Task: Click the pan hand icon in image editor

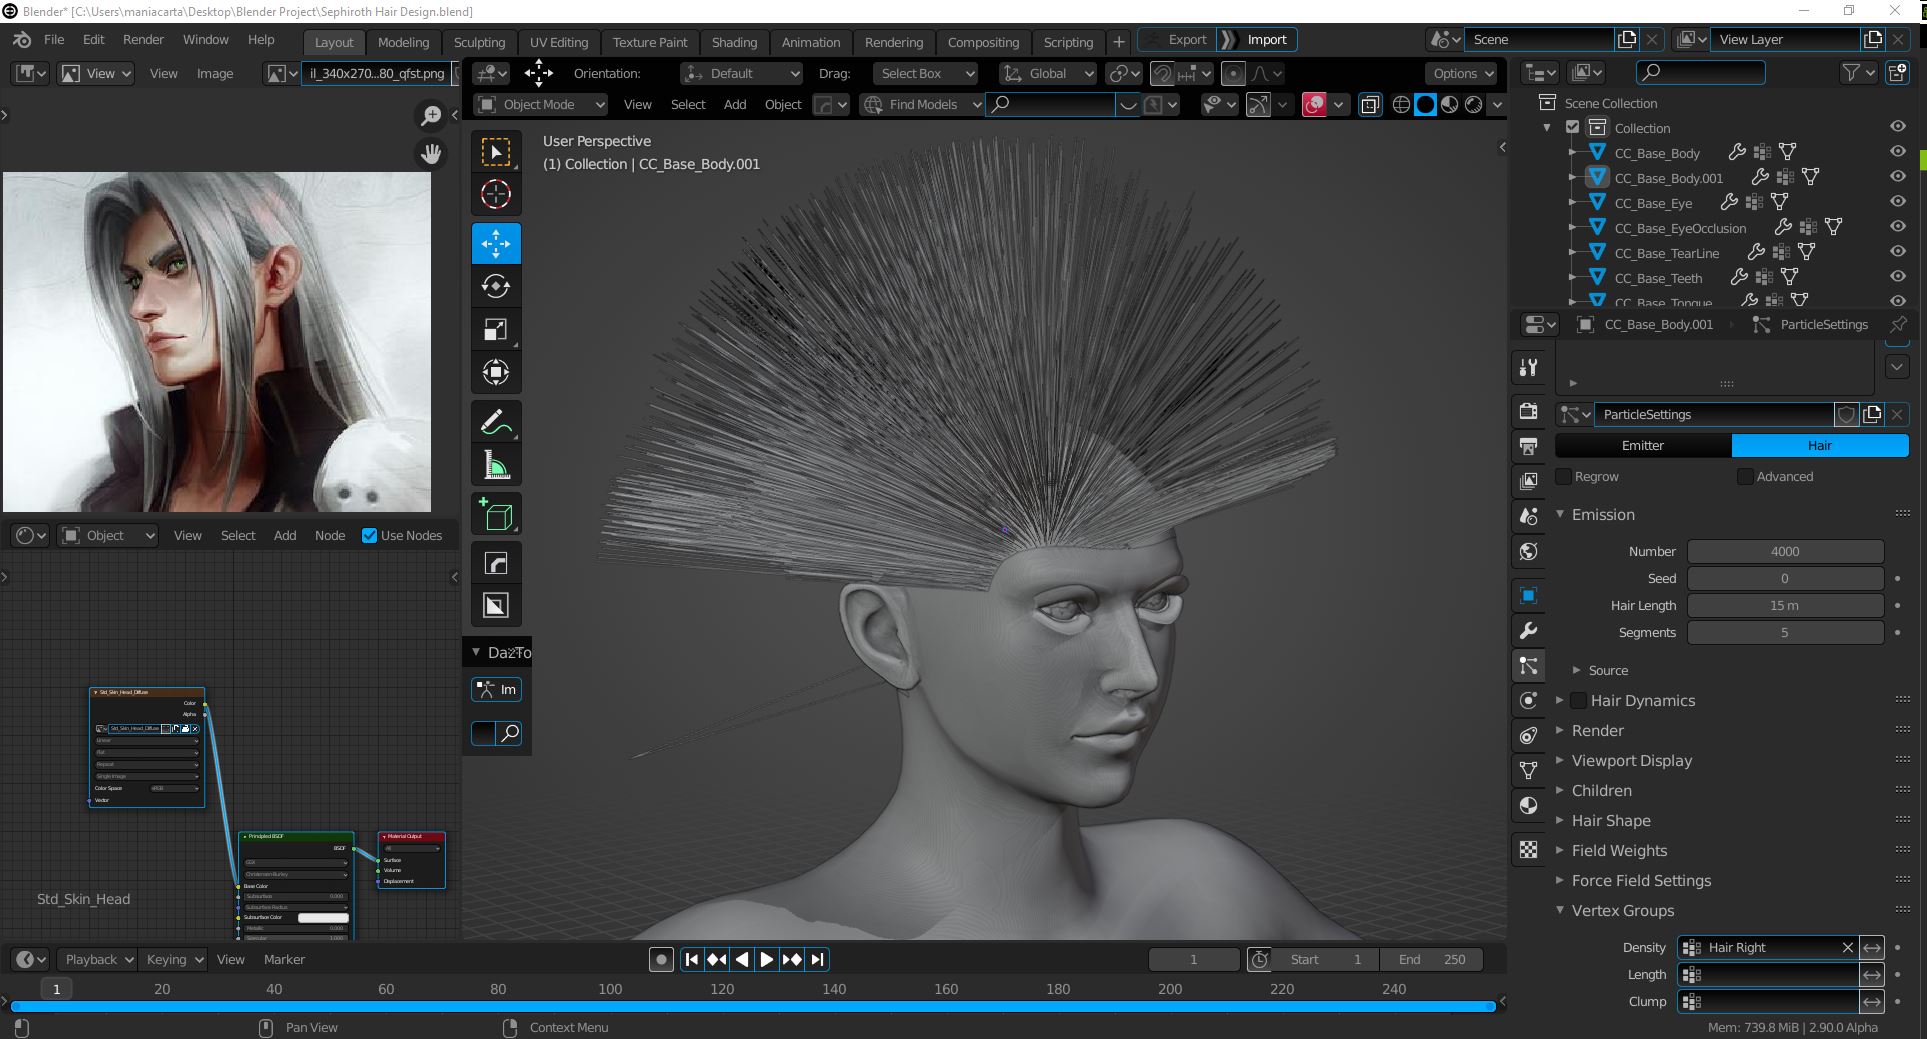Action: 431,153
